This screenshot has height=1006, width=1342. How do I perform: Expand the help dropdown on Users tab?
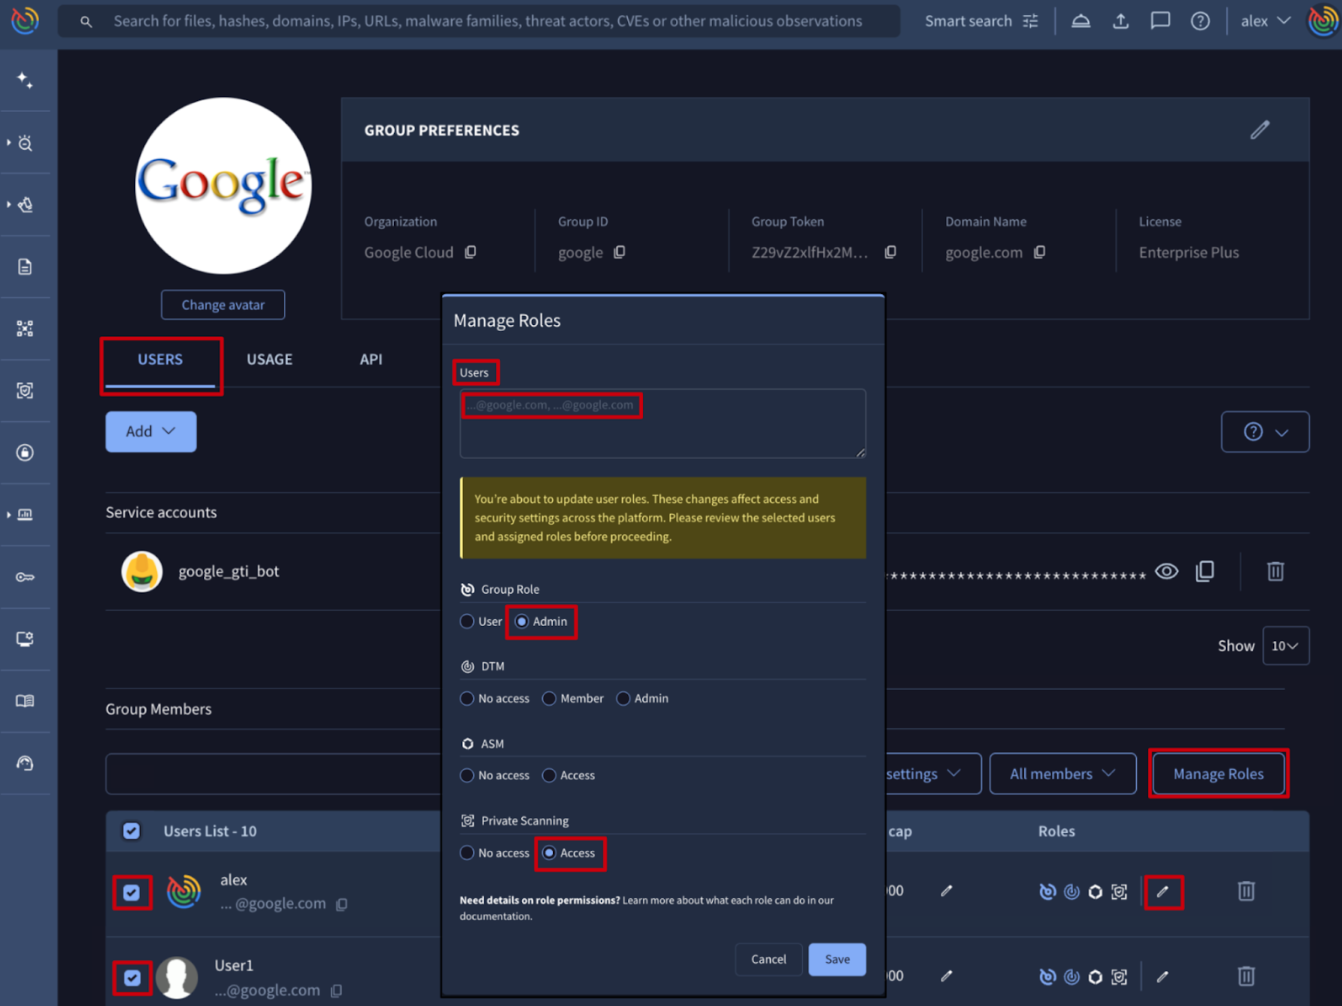click(x=1265, y=432)
